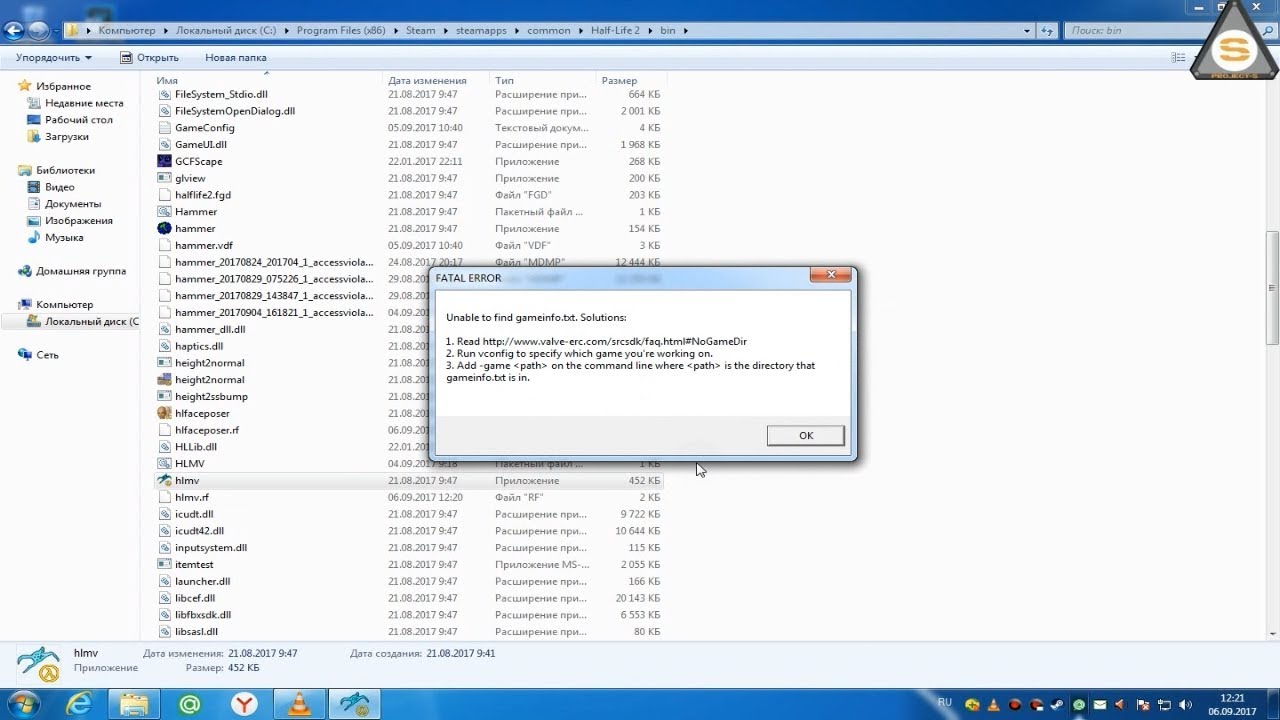Open Сеть in navigation pane
The width and height of the screenshot is (1280, 720).
47,355
